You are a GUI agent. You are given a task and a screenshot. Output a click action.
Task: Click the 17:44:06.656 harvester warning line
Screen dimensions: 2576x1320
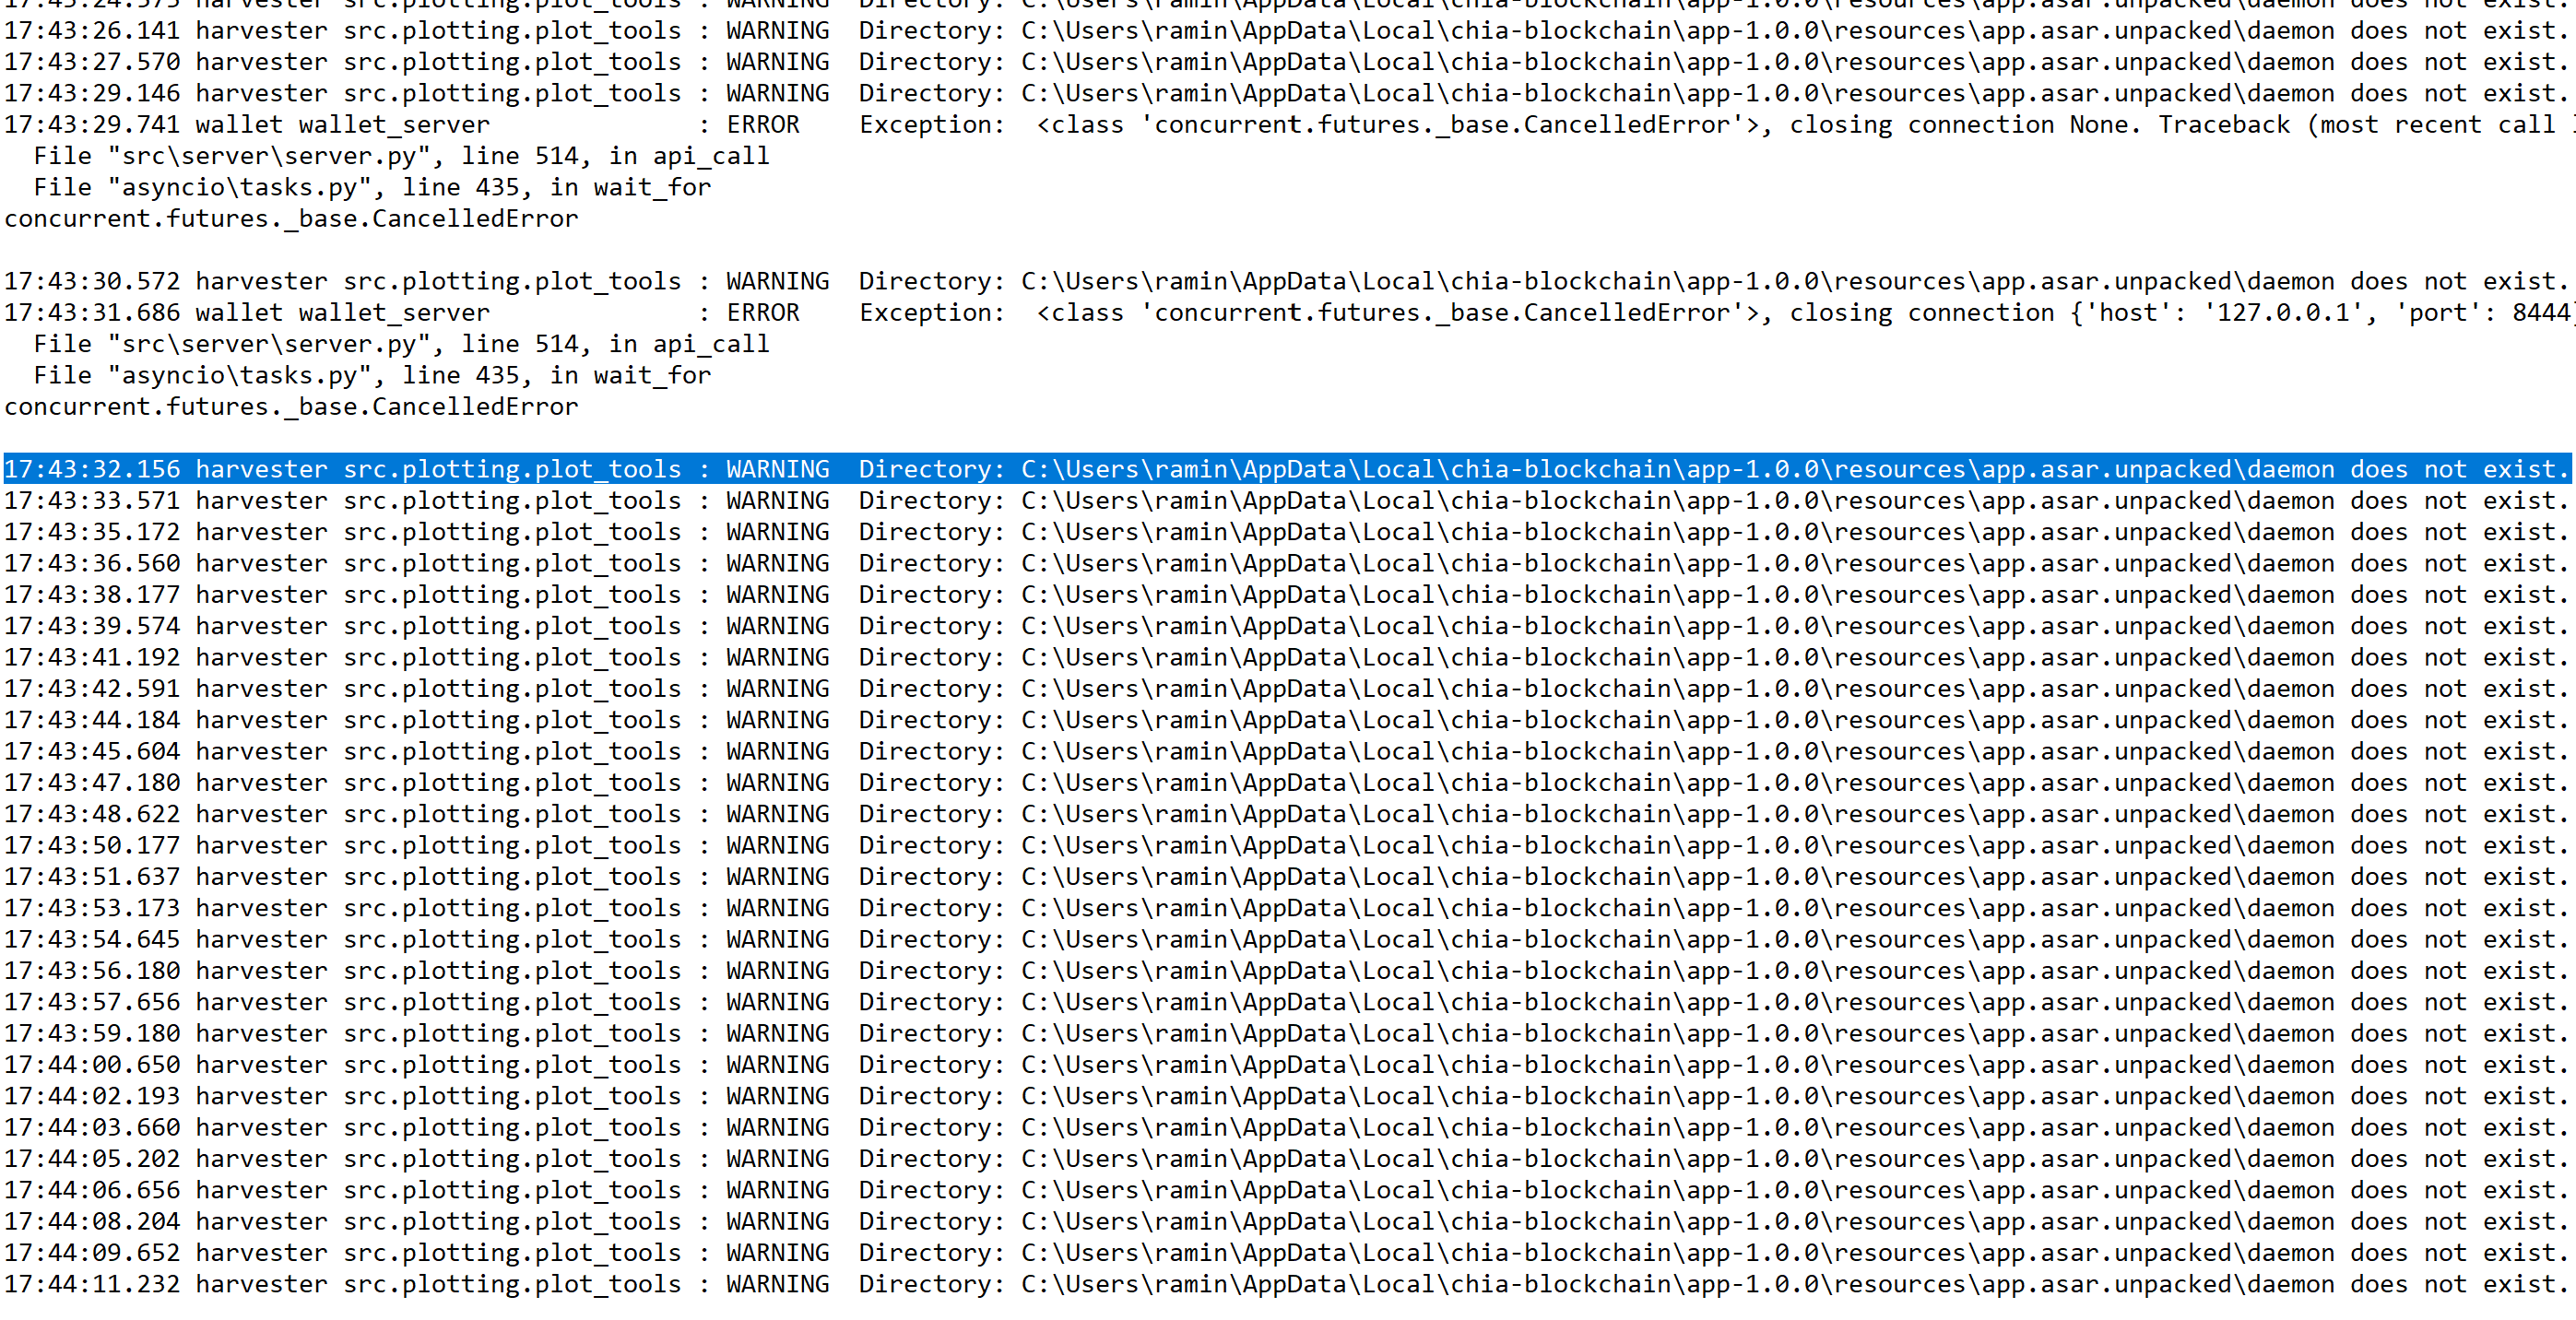point(1286,1190)
